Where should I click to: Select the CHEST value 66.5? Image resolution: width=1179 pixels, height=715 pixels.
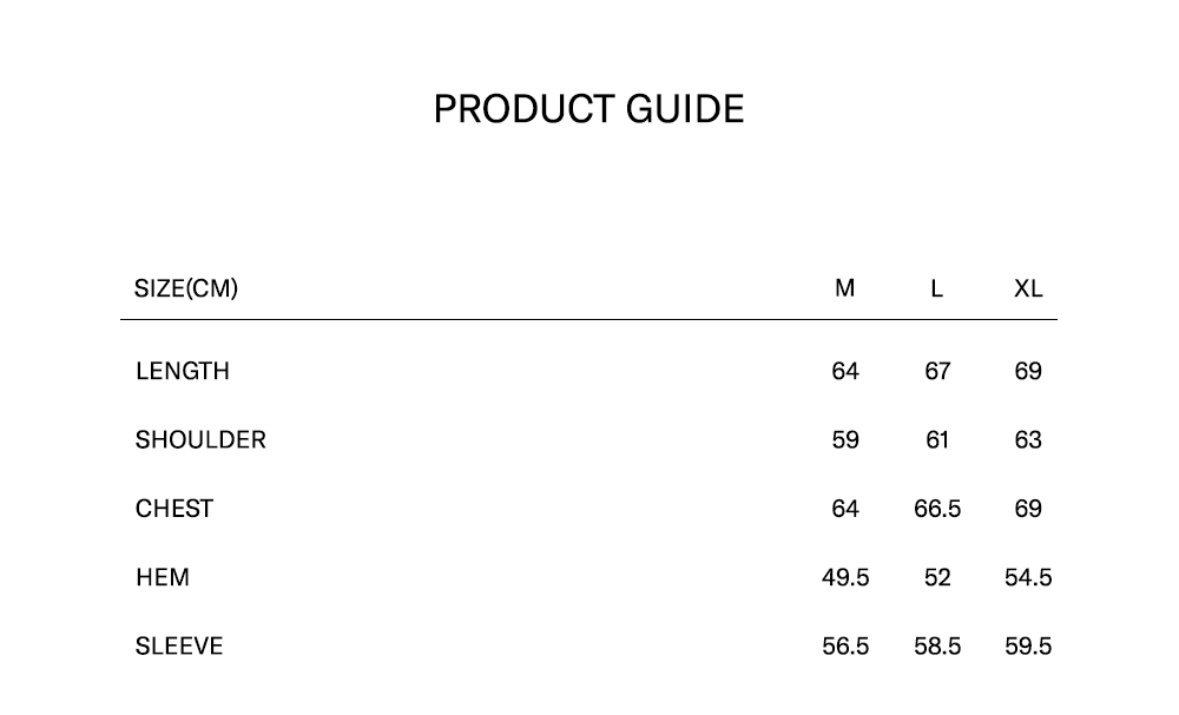pos(937,509)
